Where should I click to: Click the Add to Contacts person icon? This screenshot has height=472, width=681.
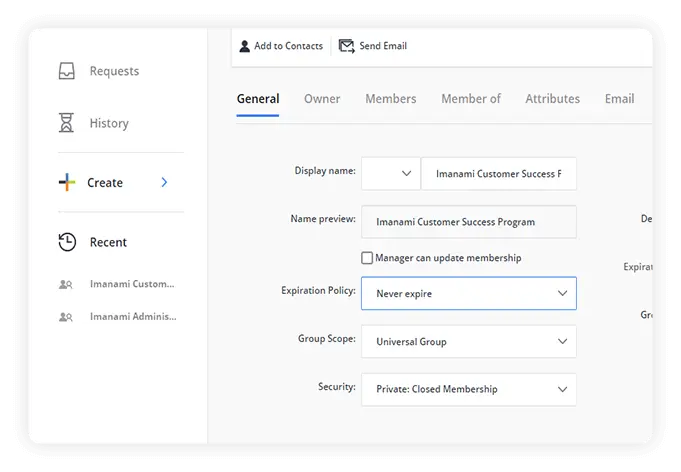coord(245,46)
